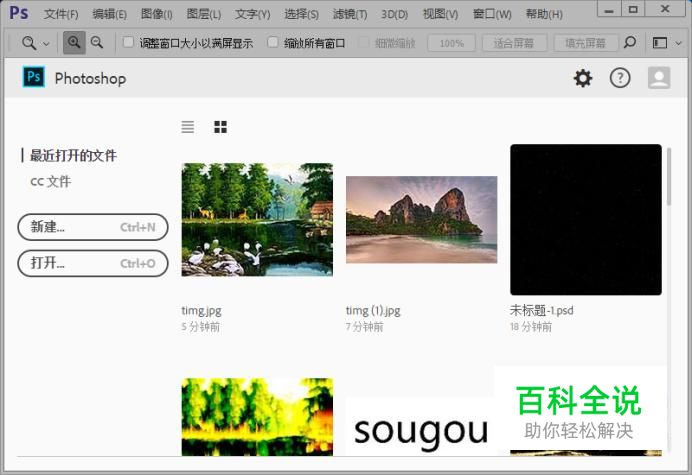Open the help question mark icon

pyautogui.click(x=620, y=78)
